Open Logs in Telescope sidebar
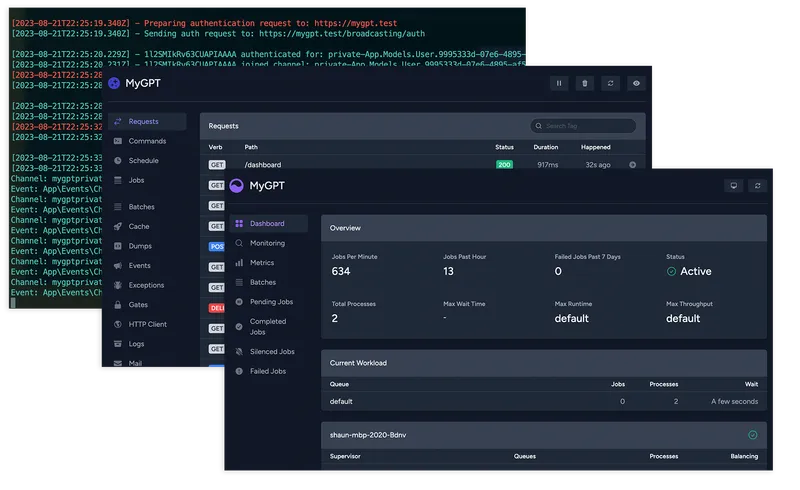Image resolution: width=800 pixels, height=490 pixels. click(147, 344)
